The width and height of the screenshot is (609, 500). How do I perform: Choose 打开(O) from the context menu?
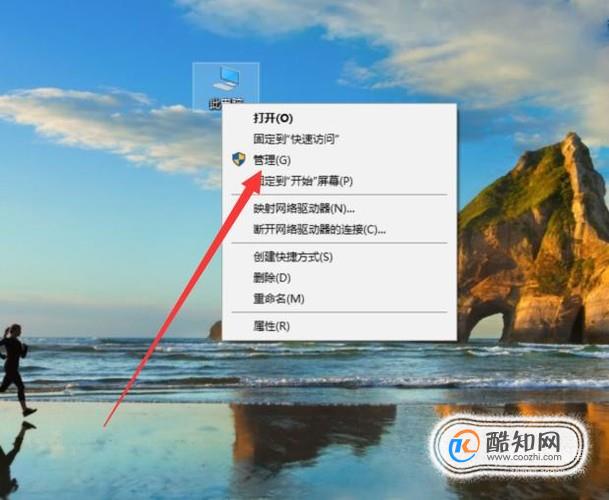[x=273, y=118]
